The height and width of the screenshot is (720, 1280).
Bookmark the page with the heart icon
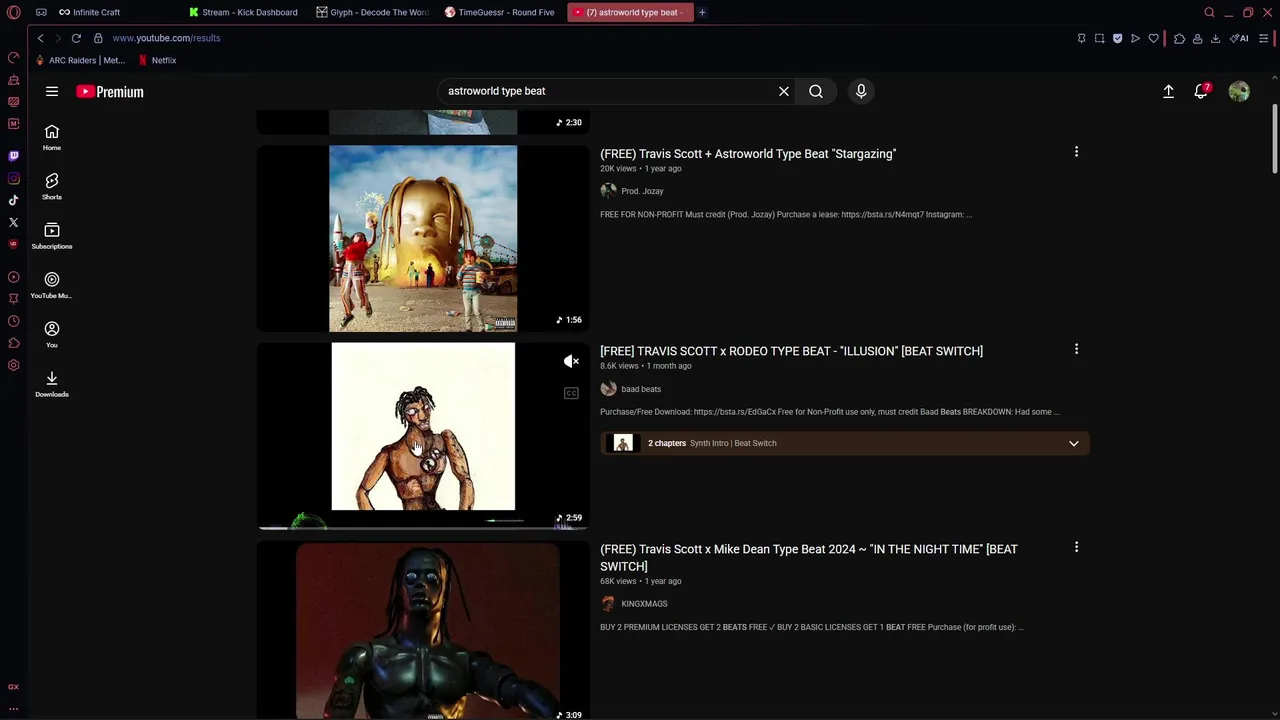(x=1153, y=38)
